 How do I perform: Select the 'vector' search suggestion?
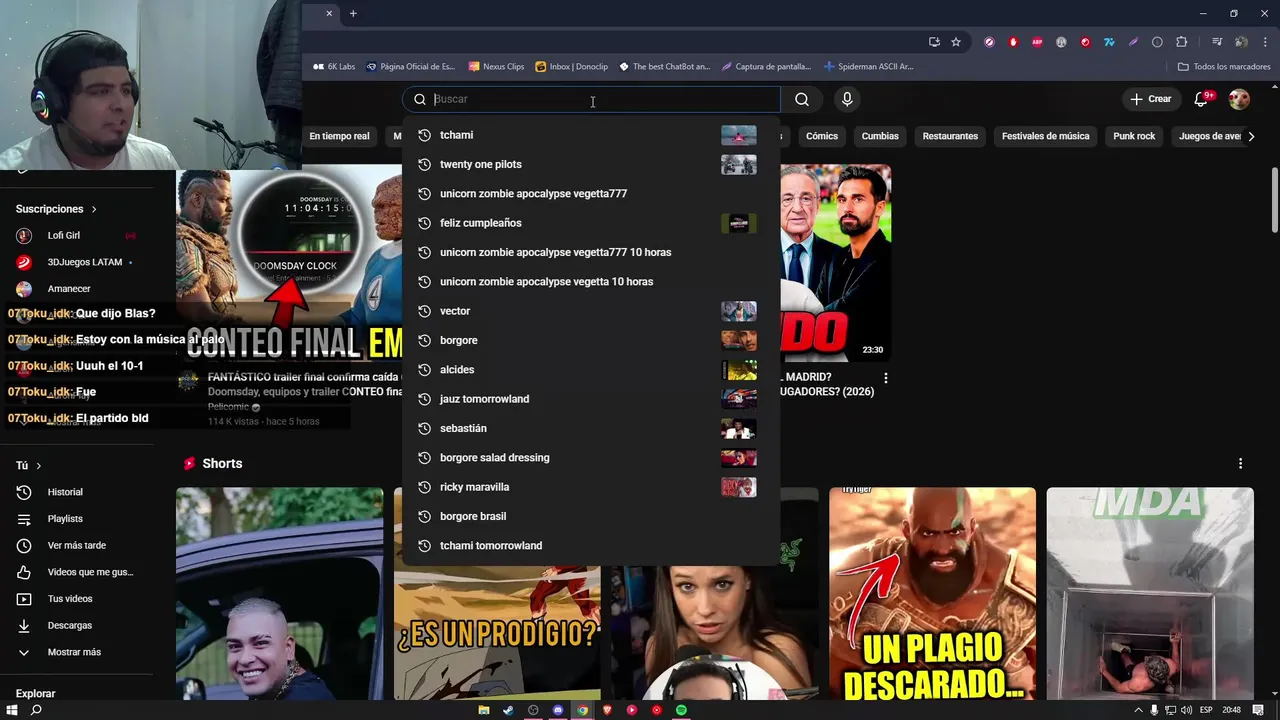point(591,311)
